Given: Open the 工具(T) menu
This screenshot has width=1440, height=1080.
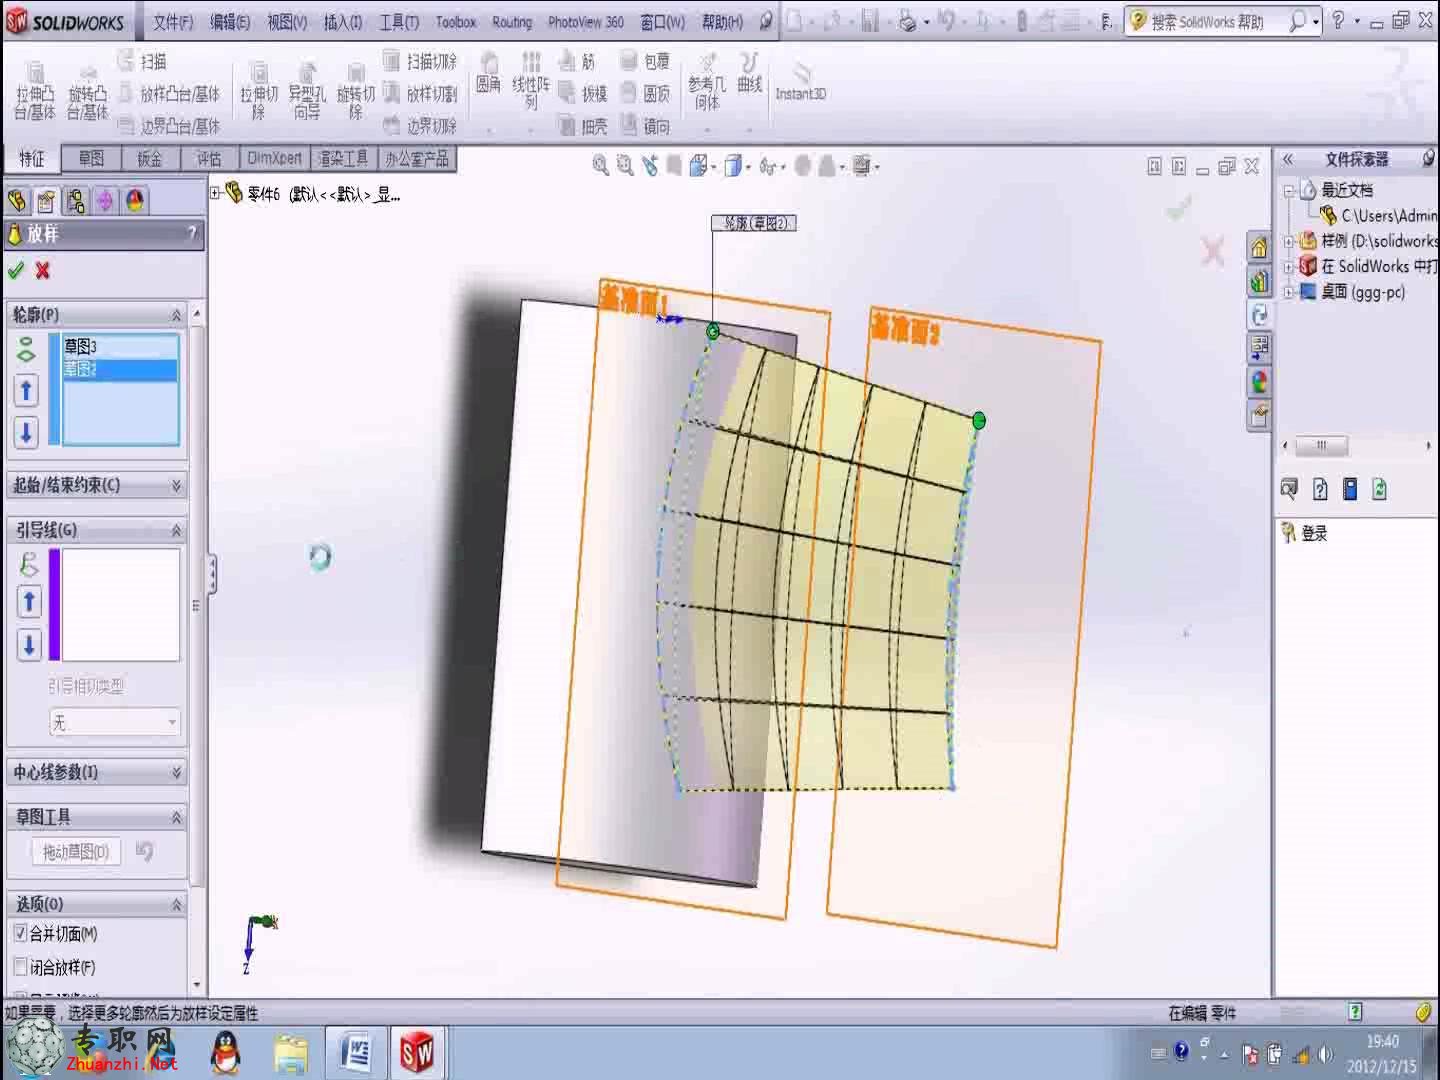Looking at the screenshot, I should 399,22.
